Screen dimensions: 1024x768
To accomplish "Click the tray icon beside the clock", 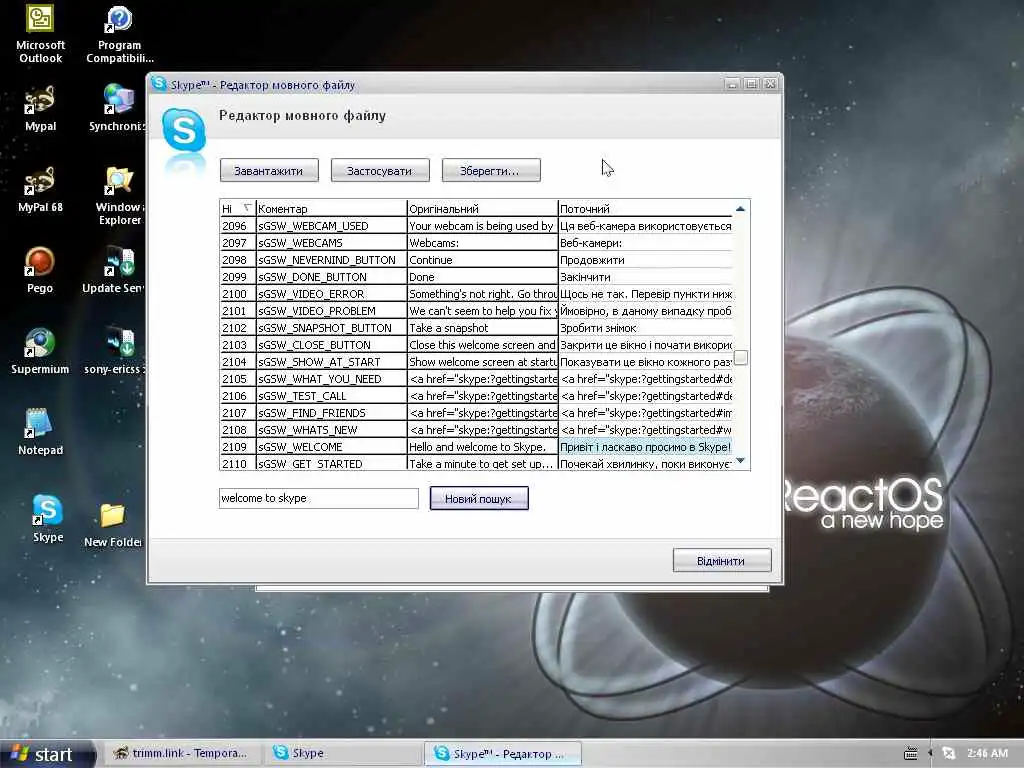I will 950,754.
